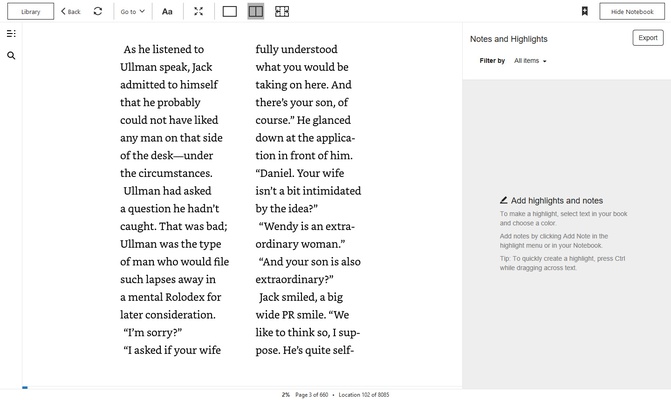Click the 'Page 3 of 660' indicator

pyautogui.click(x=312, y=395)
